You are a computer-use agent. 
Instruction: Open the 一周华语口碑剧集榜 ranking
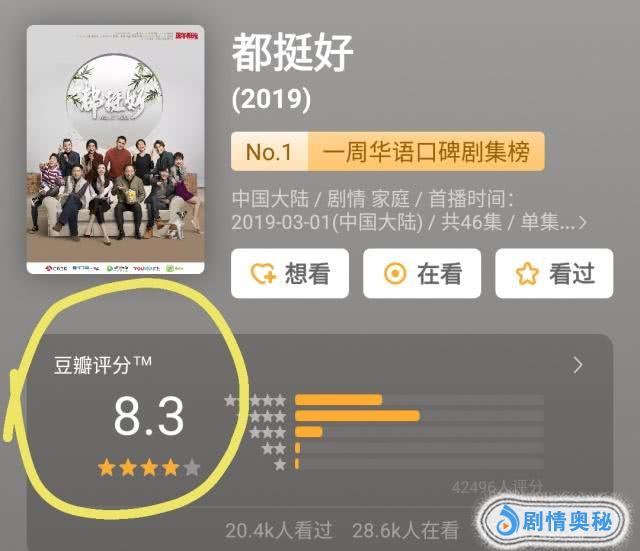[x=427, y=151]
